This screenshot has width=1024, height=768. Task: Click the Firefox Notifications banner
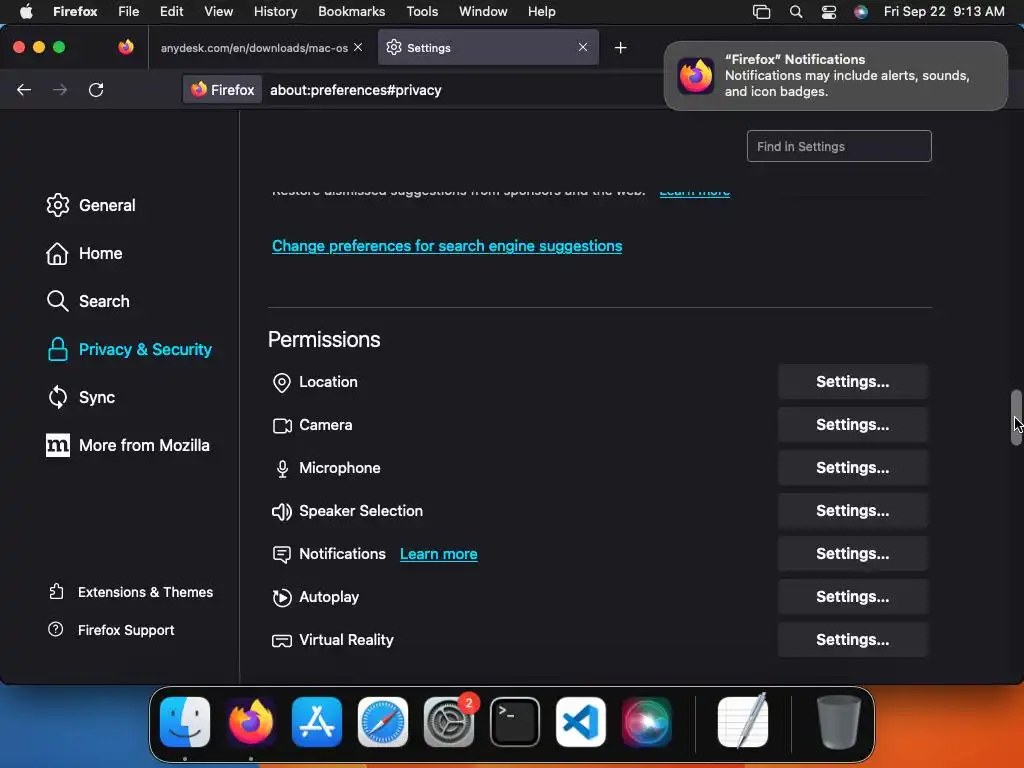click(x=835, y=76)
